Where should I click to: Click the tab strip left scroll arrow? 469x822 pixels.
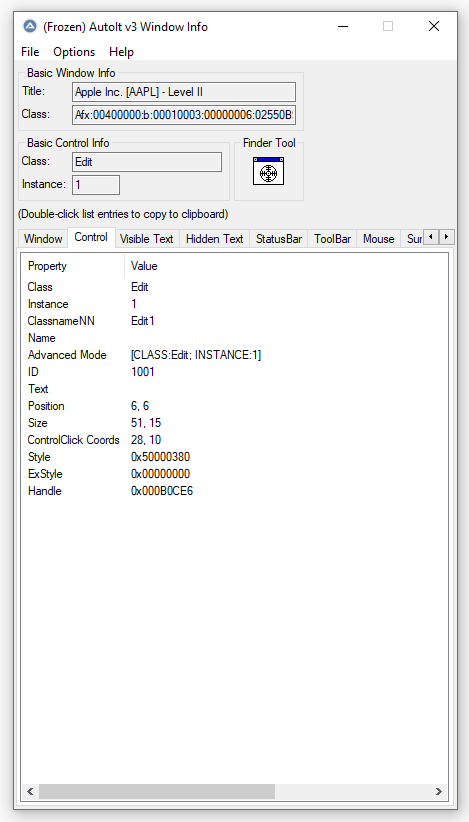click(x=431, y=237)
